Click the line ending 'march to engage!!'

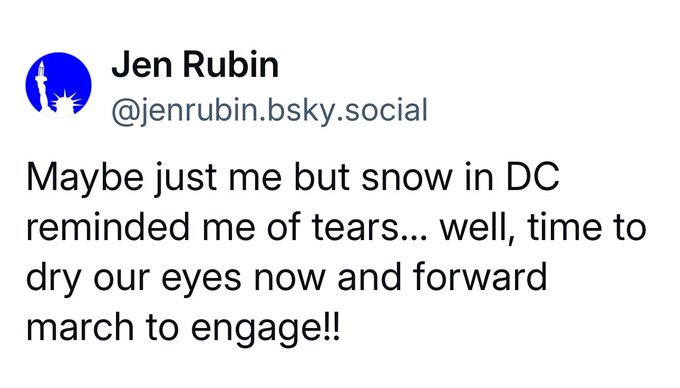coord(184,328)
